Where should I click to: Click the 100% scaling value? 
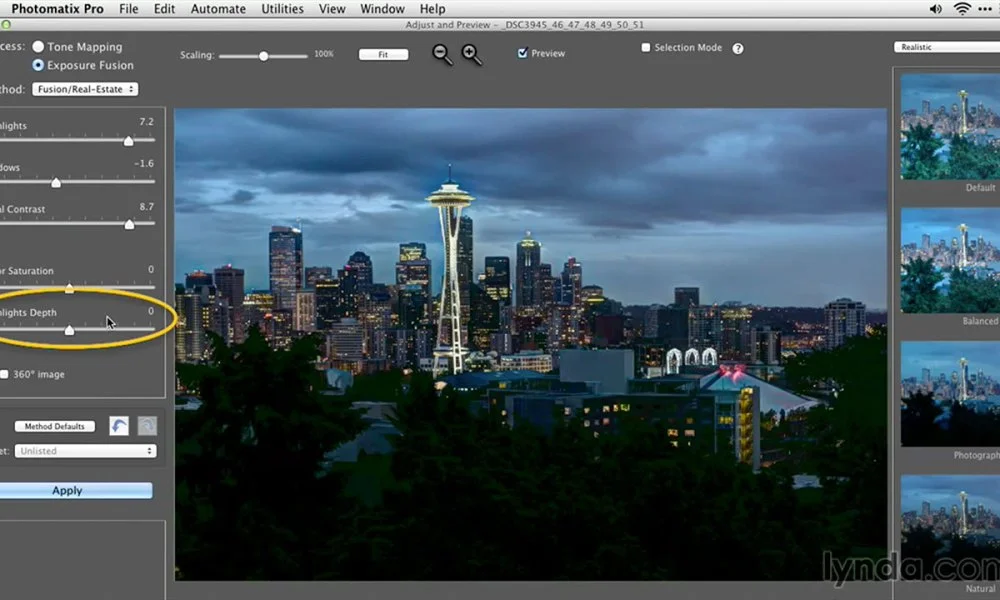coord(323,54)
